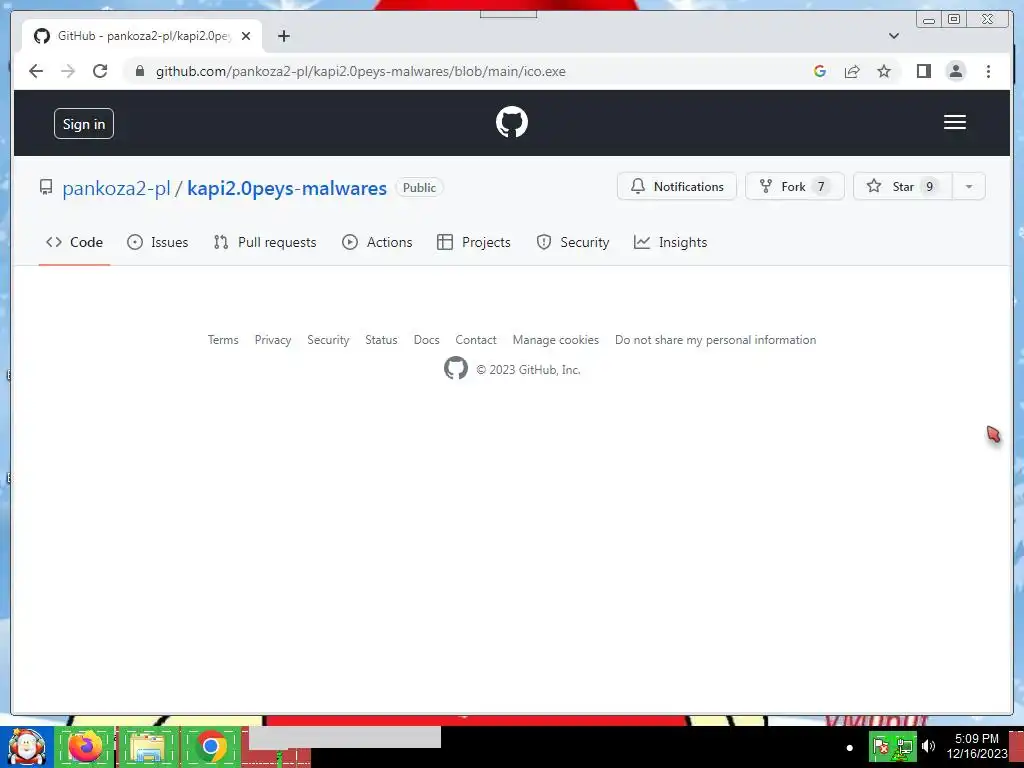Viewport: 1024px width, 768px height.
Task: Open the Pull requests tab
Action: click(264, 242)
